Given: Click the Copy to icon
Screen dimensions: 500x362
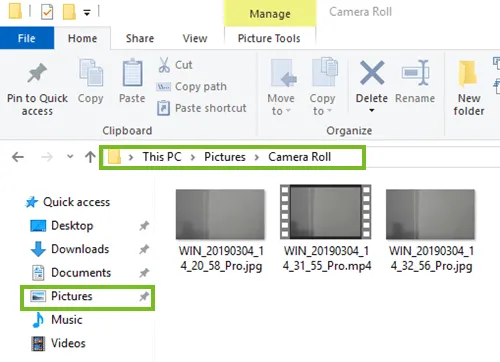Looking at the screenshot, I should [x=325, y=72].
